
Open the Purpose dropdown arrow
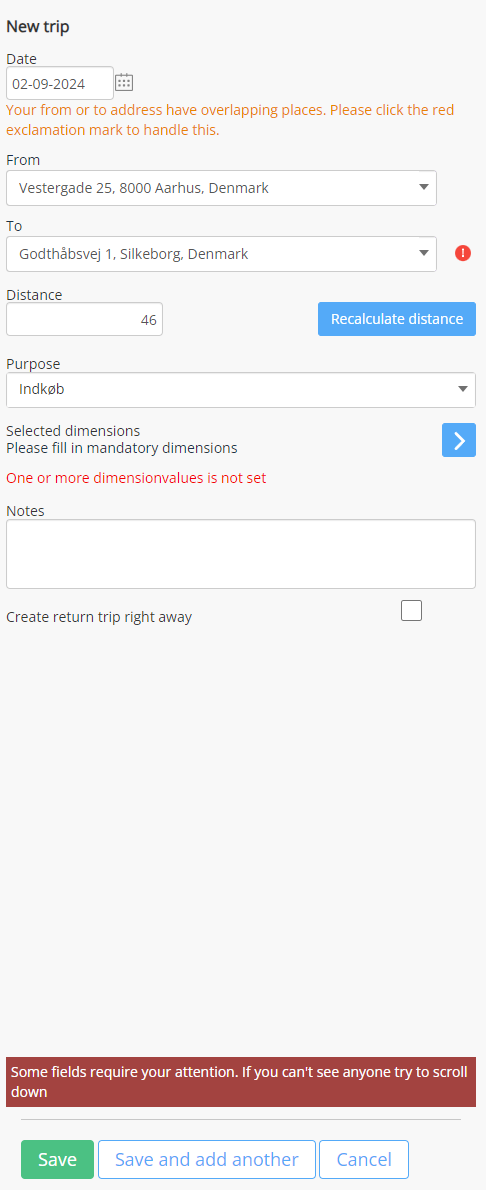coord(463,389)
